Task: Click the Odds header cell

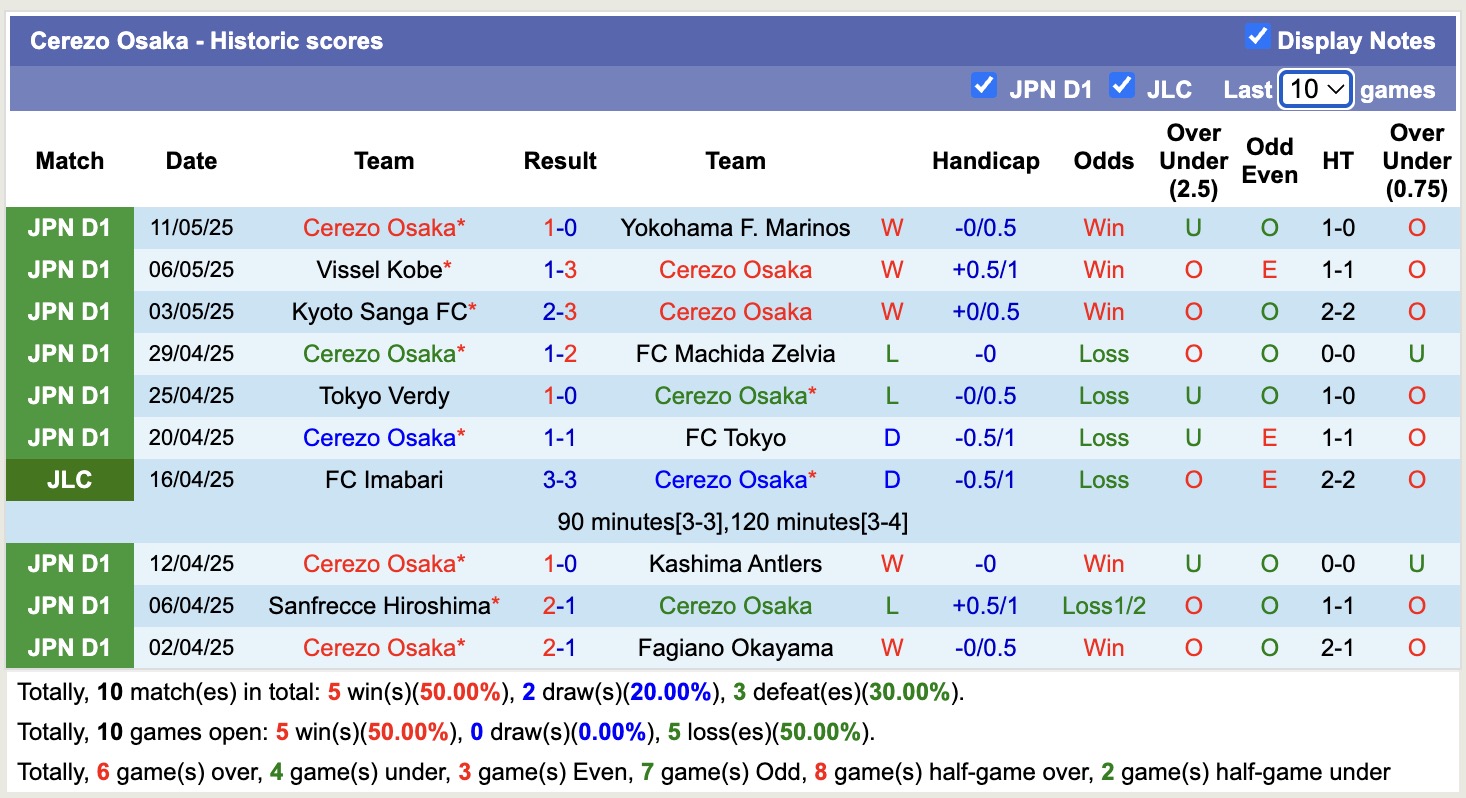Action: 1103,160
